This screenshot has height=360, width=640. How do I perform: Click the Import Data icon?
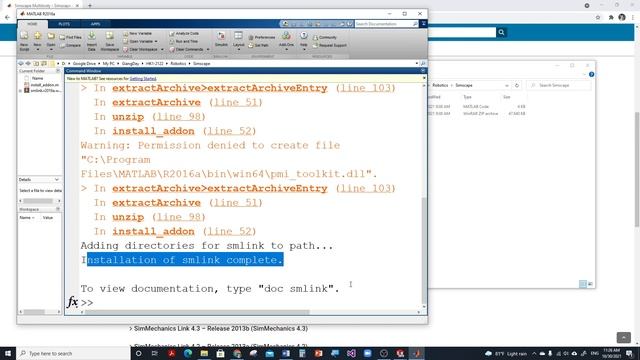click(91, 36)
